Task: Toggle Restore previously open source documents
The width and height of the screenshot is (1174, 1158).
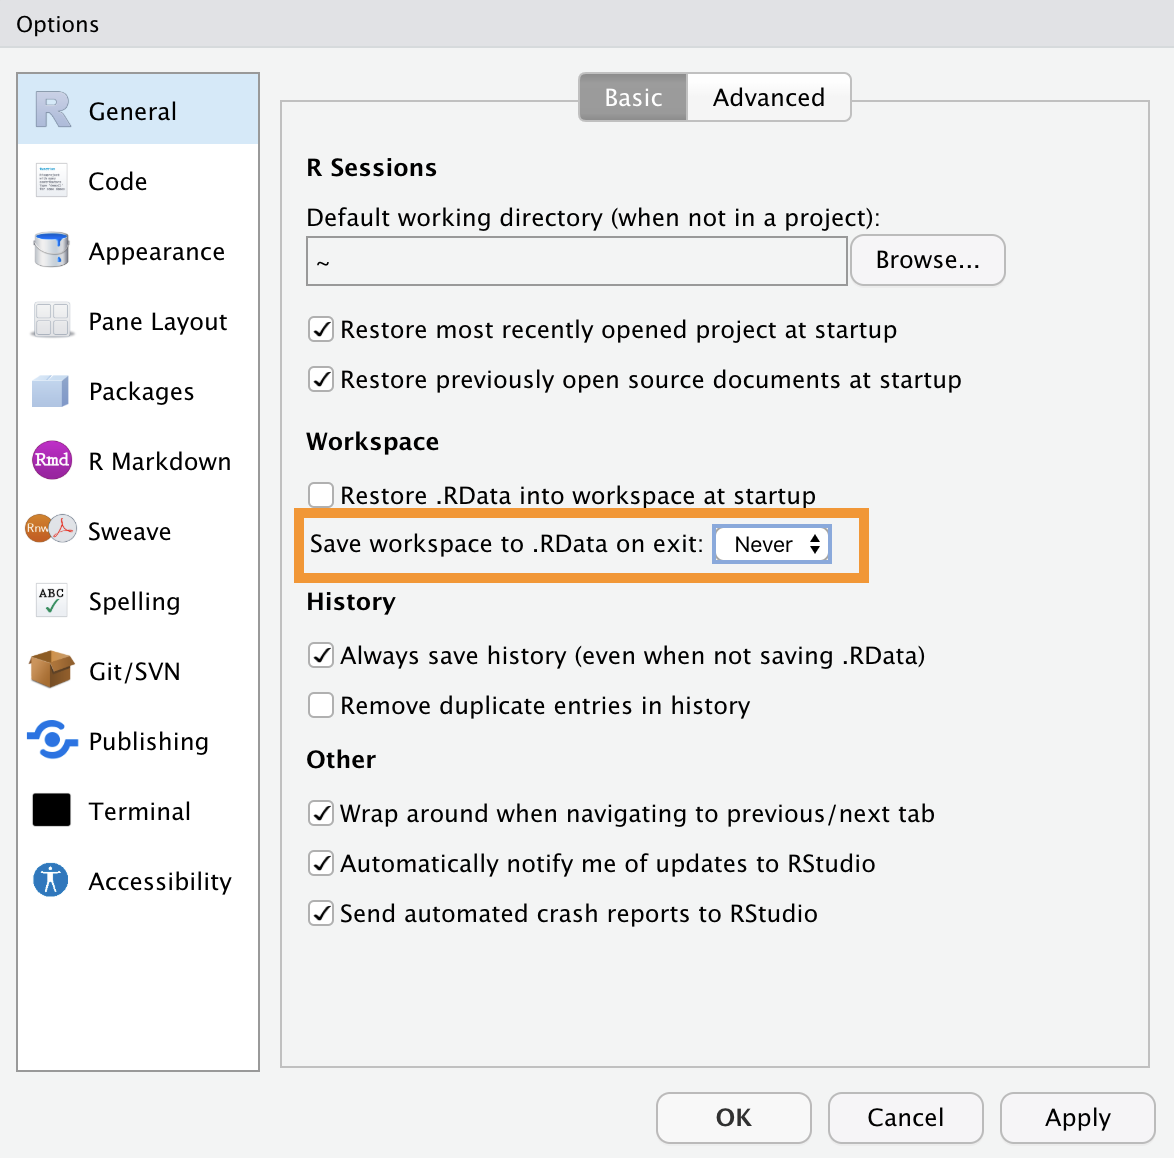Action: 321,380
